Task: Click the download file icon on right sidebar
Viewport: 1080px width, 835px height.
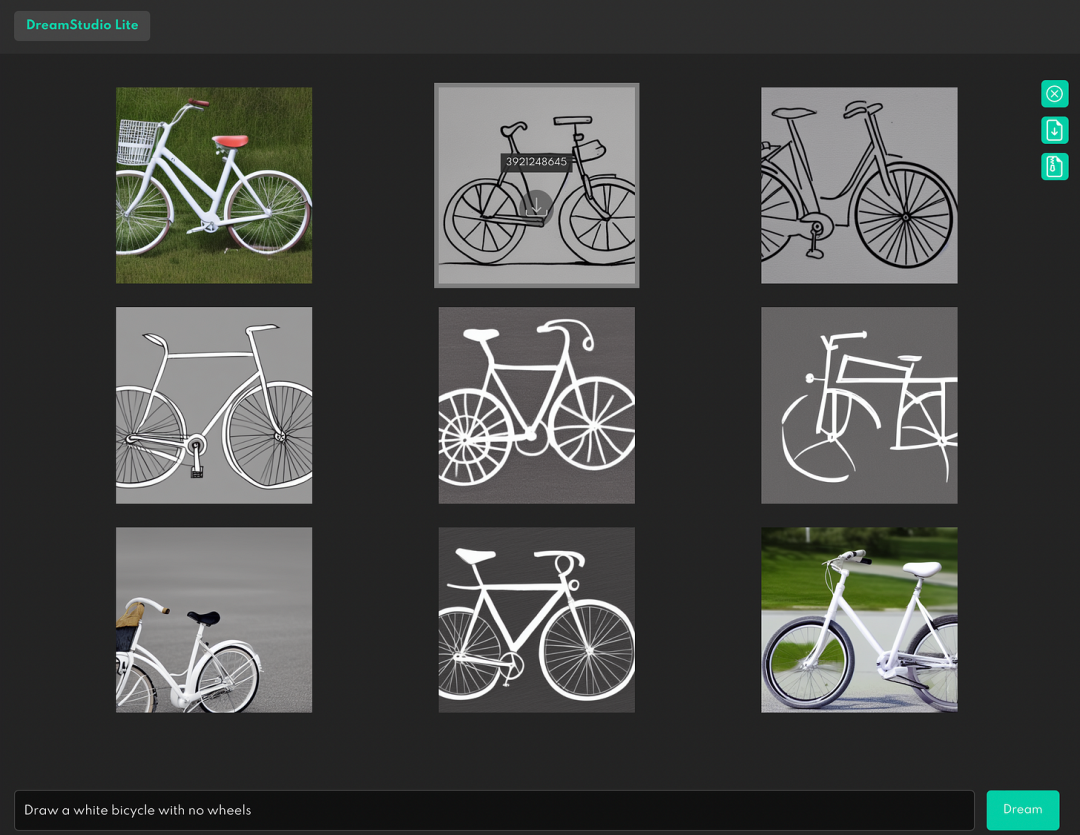Action: tap(1054, 130)
